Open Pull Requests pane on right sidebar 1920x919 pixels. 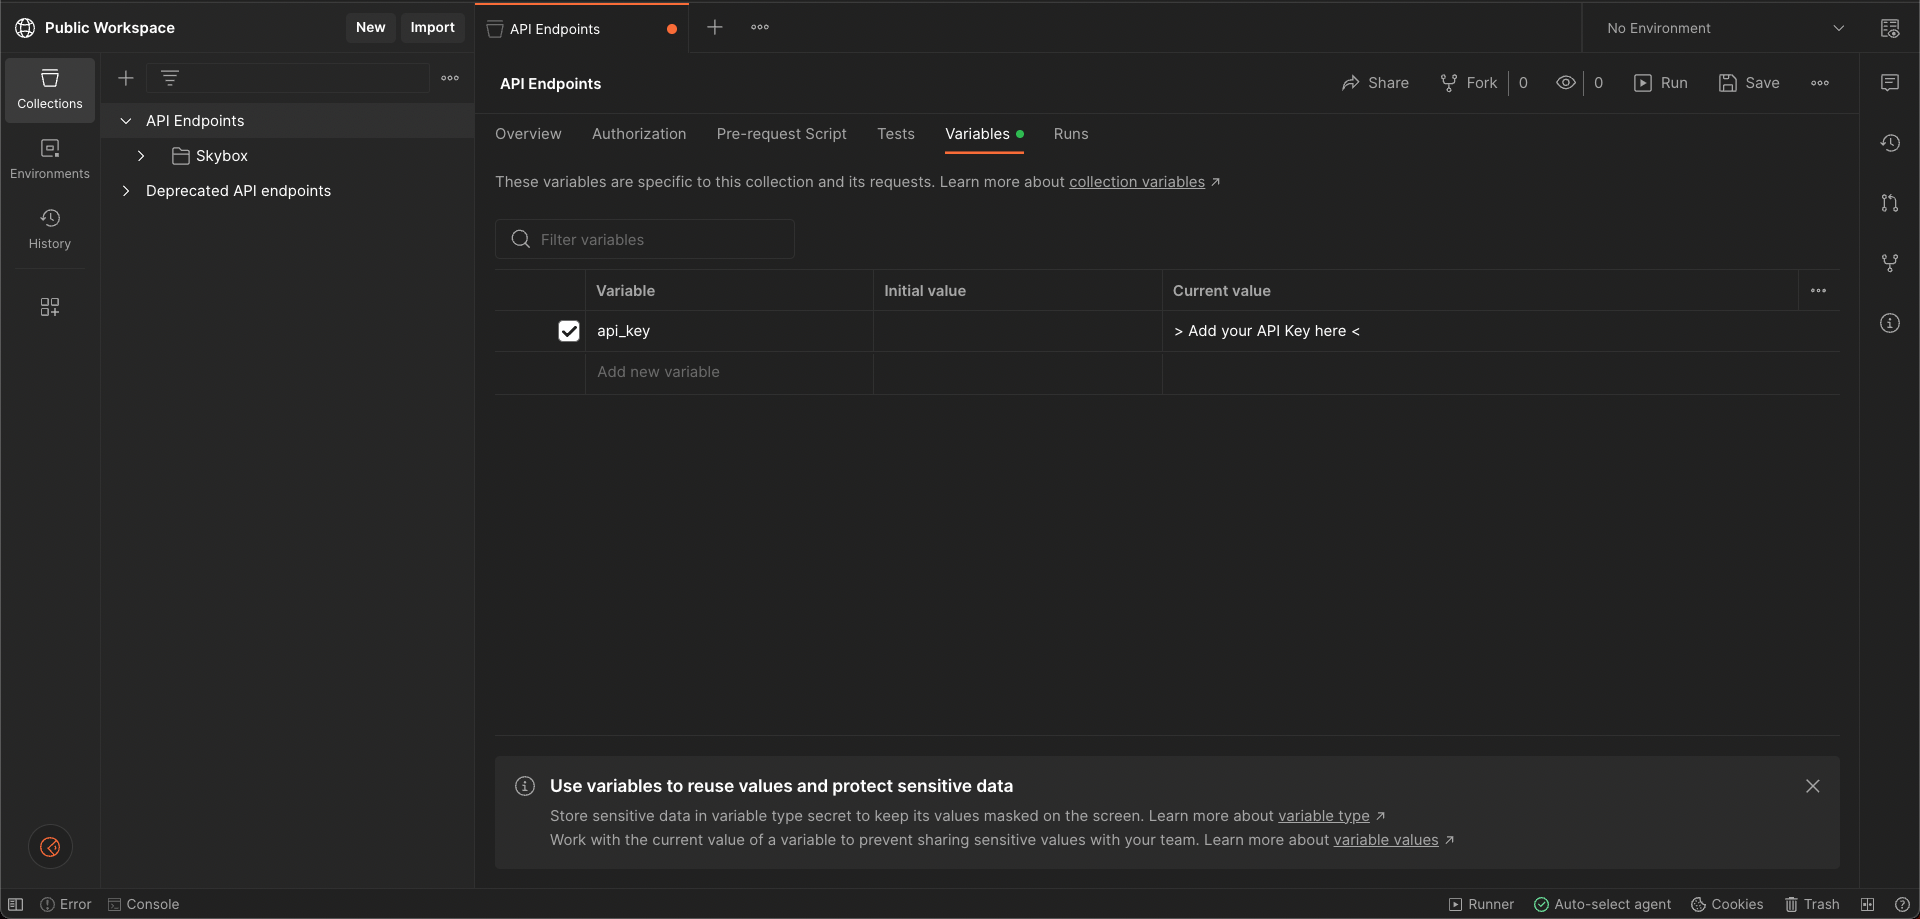[1890, 203]
